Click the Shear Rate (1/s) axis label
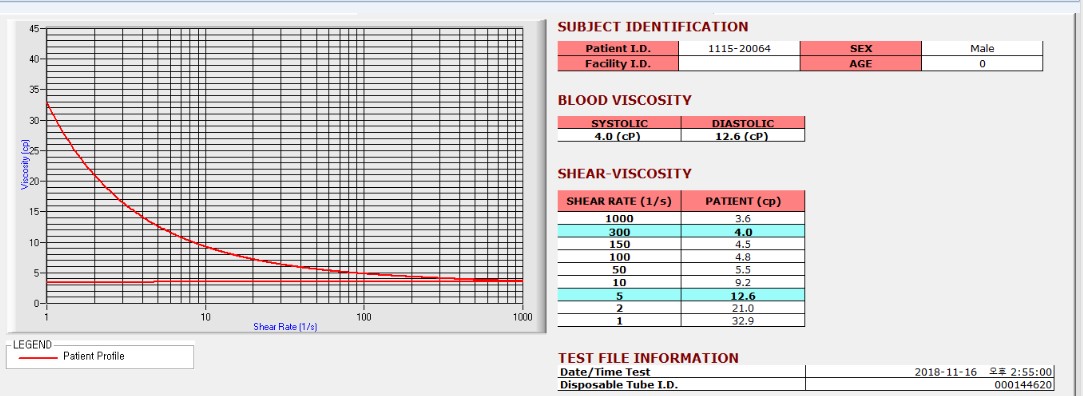The image size is (1083, 396). click(x=285, y=327)
